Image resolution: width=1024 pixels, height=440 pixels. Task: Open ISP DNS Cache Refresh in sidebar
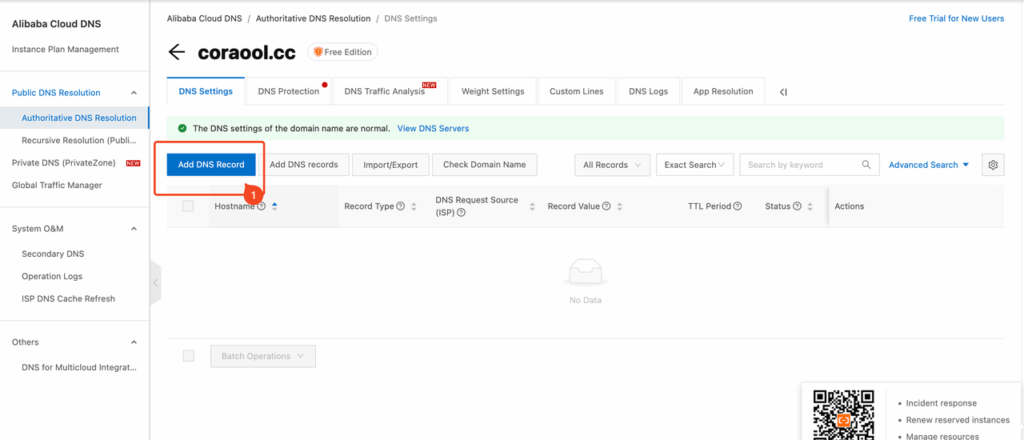coord(69,298)
